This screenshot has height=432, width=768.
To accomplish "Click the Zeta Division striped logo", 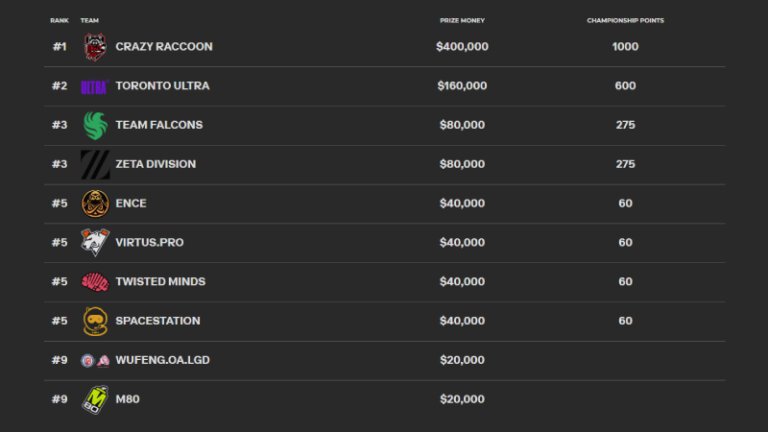I will coord(95,164).
